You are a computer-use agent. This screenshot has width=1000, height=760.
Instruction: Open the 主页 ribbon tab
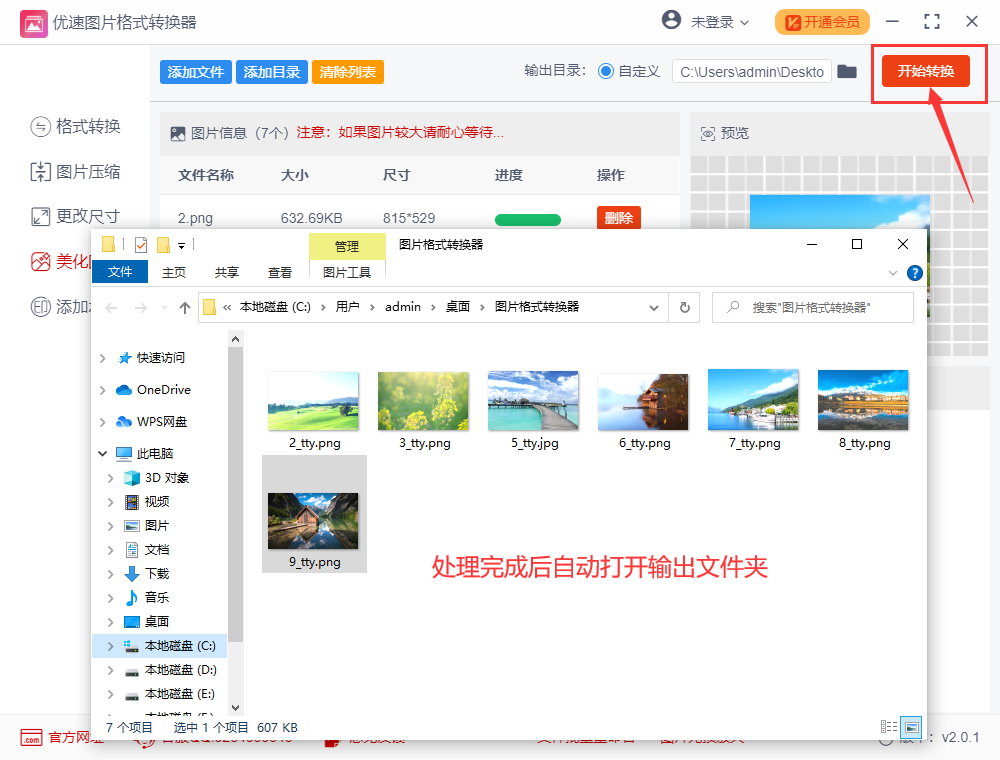point(173,272)
